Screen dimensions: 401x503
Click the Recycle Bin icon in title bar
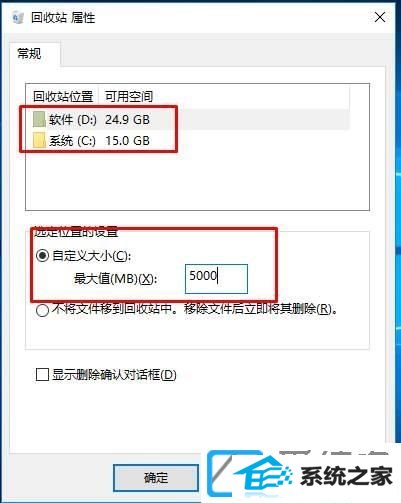pos(18,18)
